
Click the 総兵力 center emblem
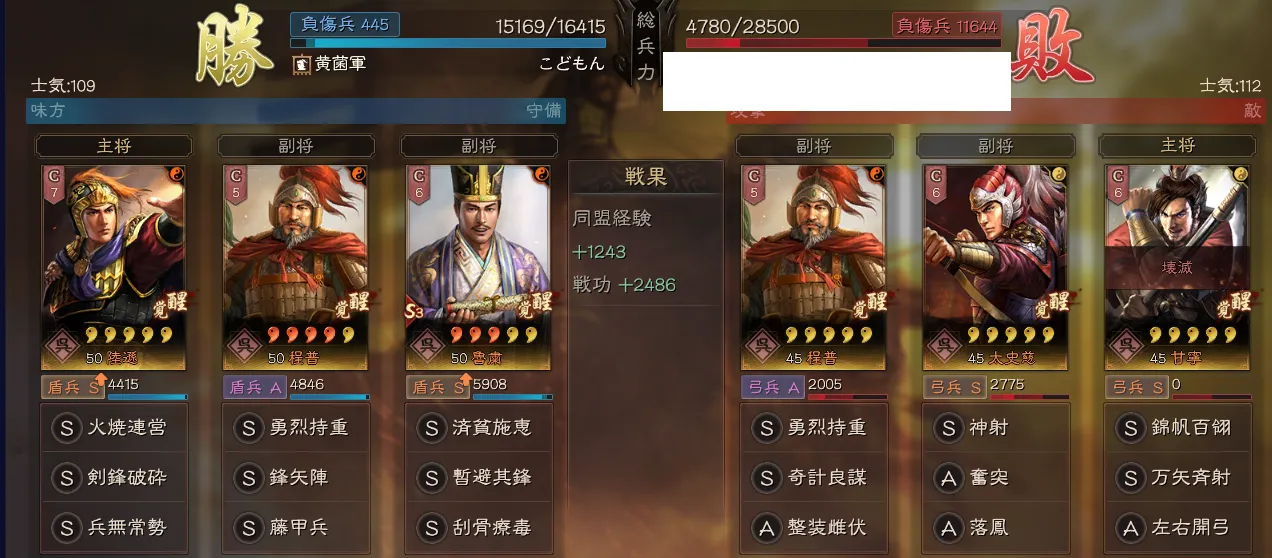tap(646, 45)
